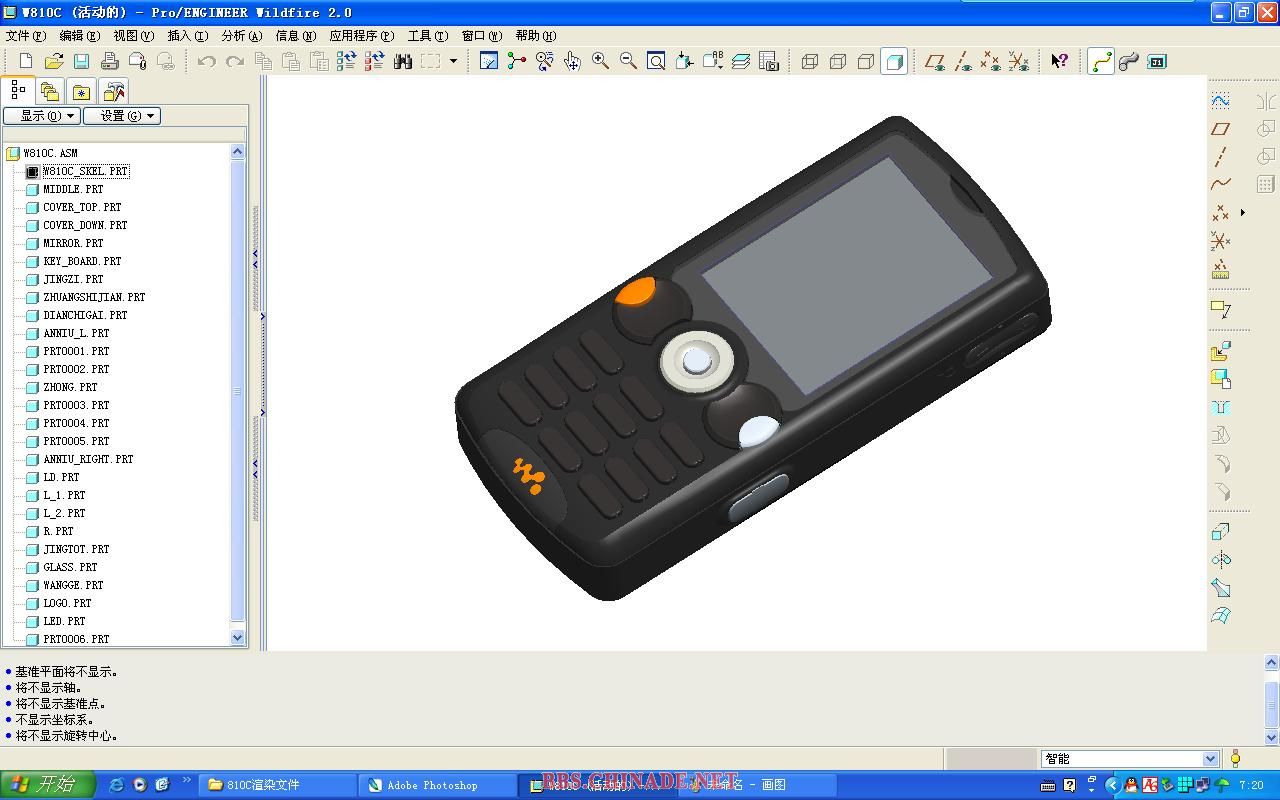1280x800 pixels.
Task: Switch to No Hidden display
Action: (866, 61)
